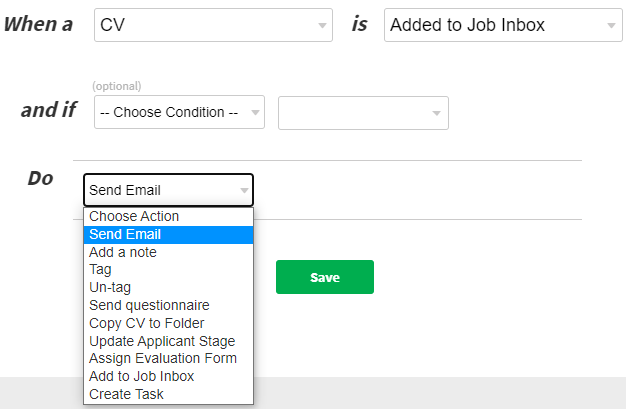The image size is (626, 409).
Task: Select 'Assign Evaluation Form' action
Action: [x=163, y=358]
